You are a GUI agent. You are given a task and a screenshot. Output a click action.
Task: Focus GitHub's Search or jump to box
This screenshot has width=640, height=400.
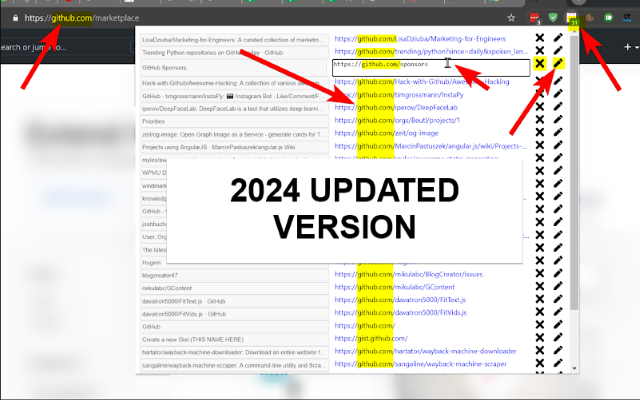coord(65,47)
